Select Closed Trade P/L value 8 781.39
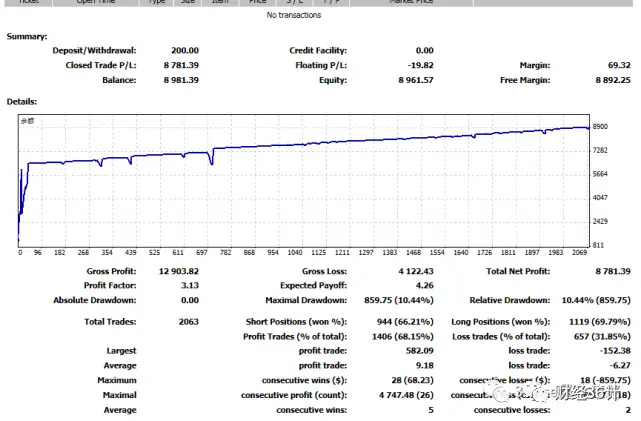Screen dimensions: 641x421 click(181, 65)
